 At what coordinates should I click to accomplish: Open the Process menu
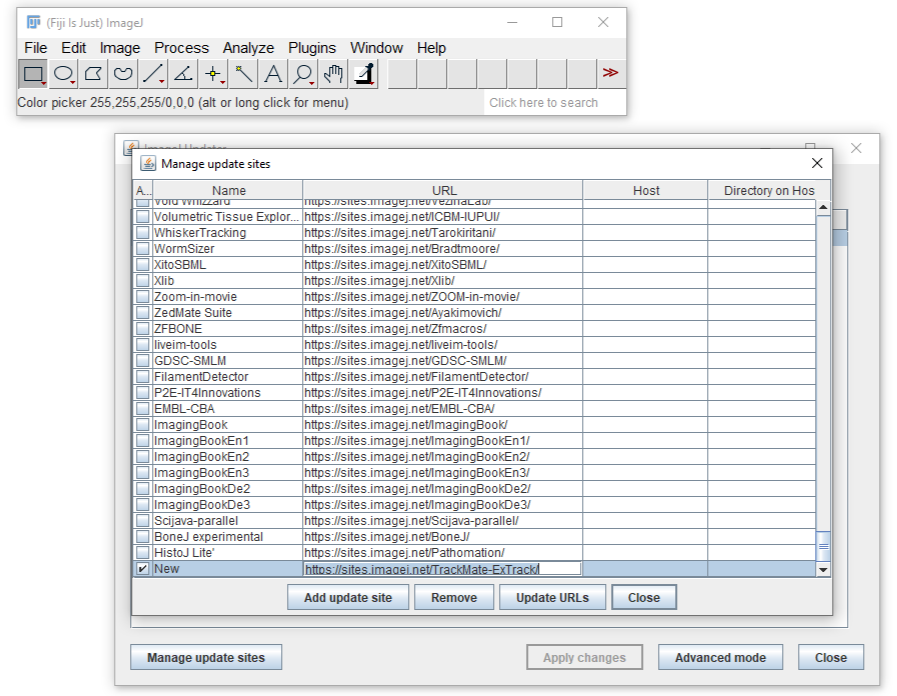point(181,48)
